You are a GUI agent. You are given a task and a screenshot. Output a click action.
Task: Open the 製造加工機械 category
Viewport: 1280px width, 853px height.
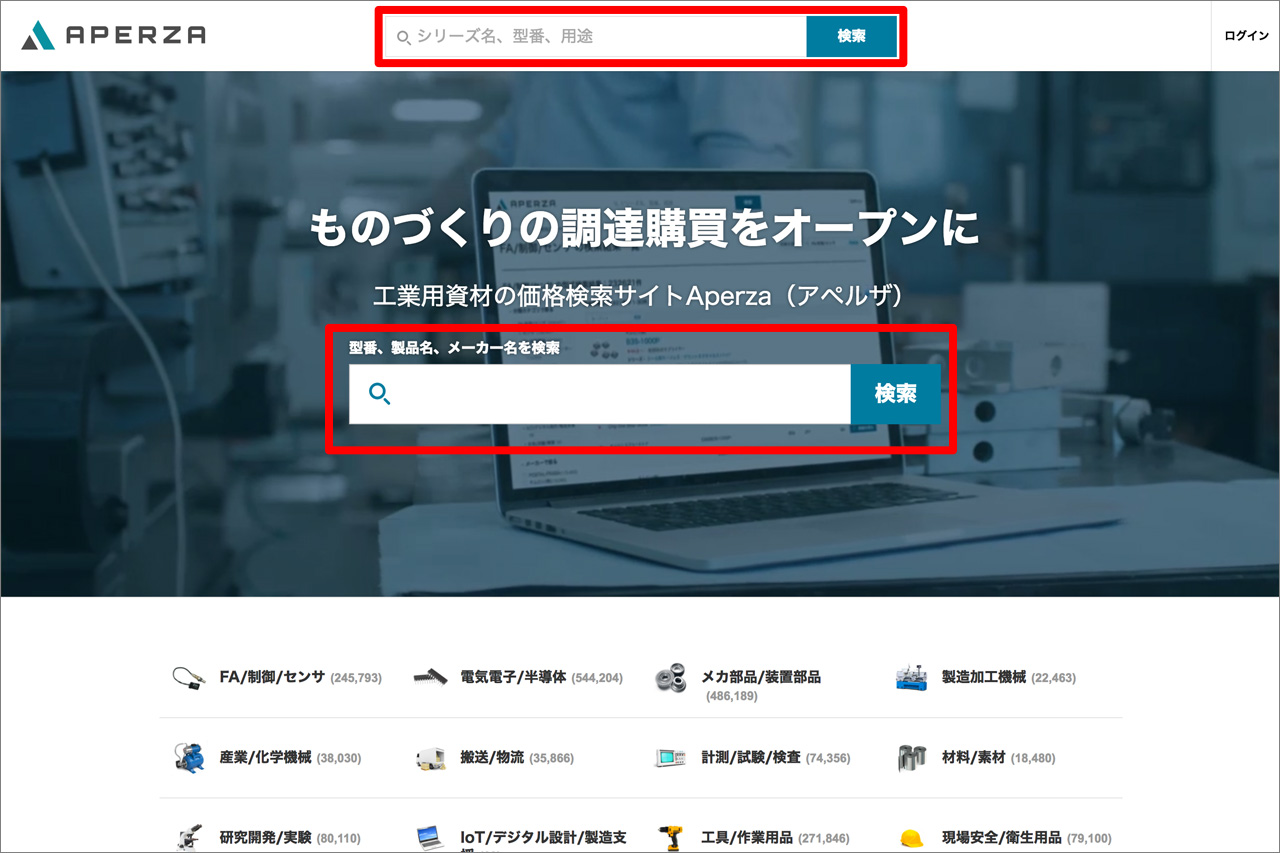(x=984, y=677)
